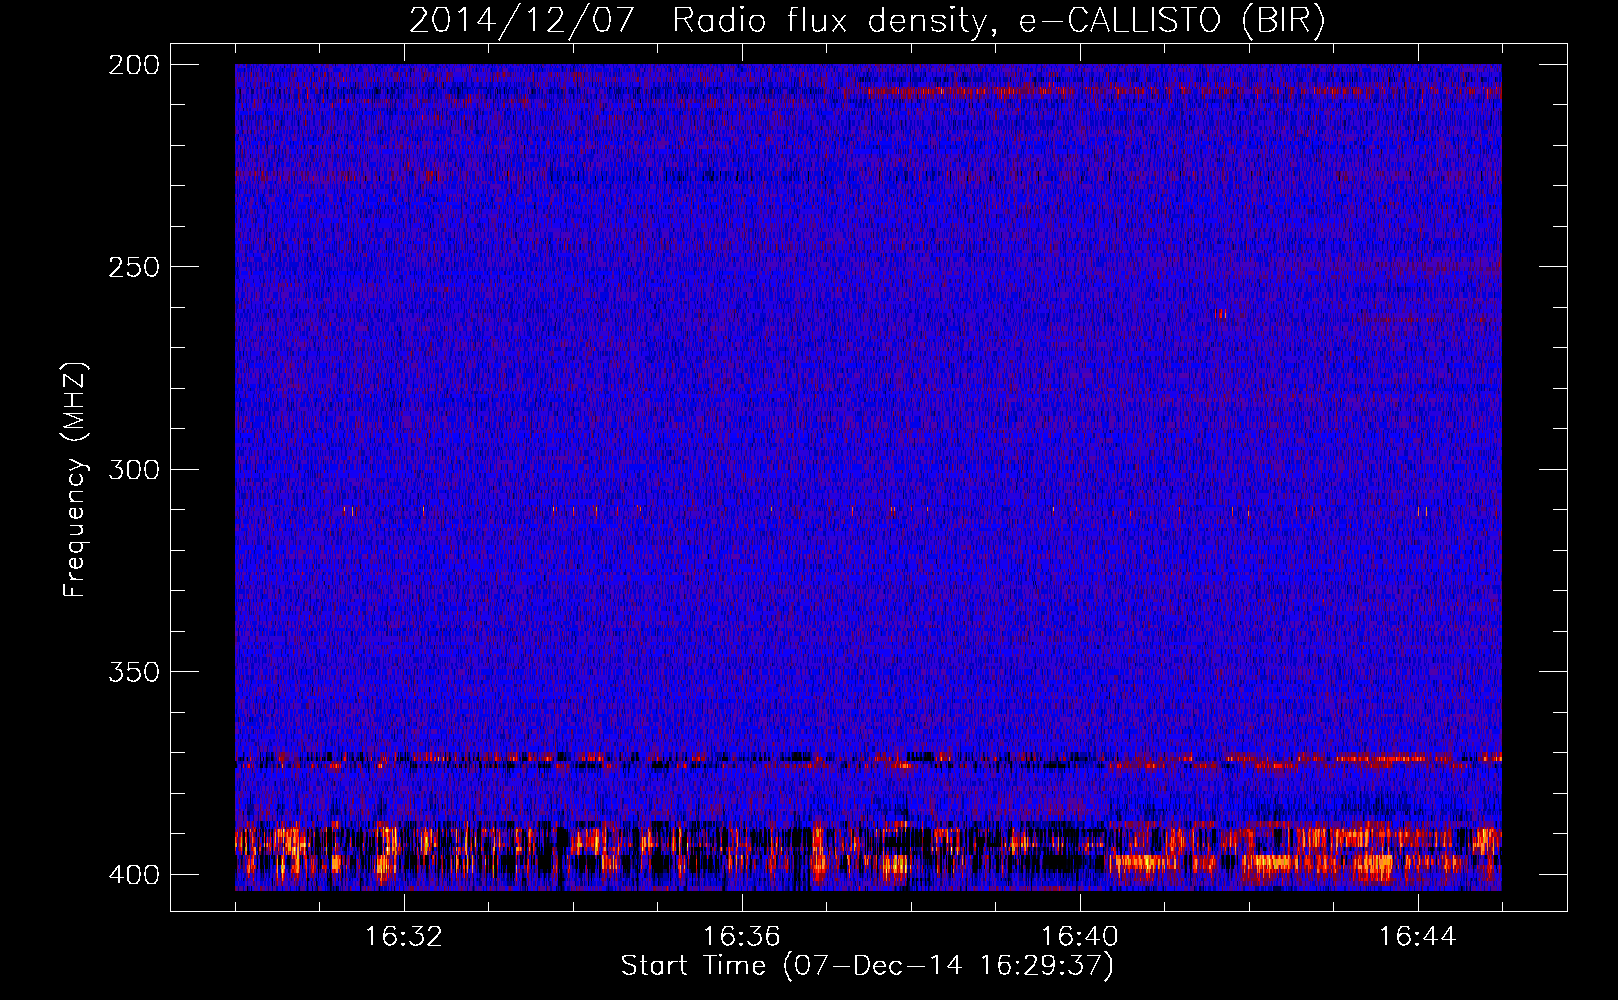Screen dimensions: 1618x1000
Task: Click the 200 frequency tick label
Action: pos(134,65)
